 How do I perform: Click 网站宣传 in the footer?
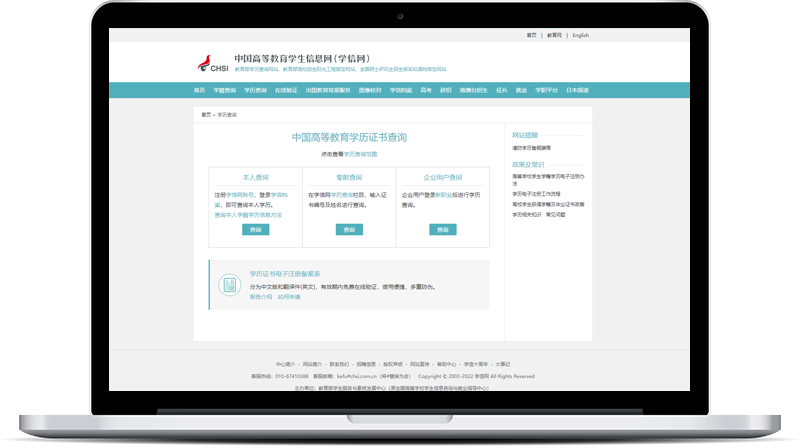click(420, 364)
